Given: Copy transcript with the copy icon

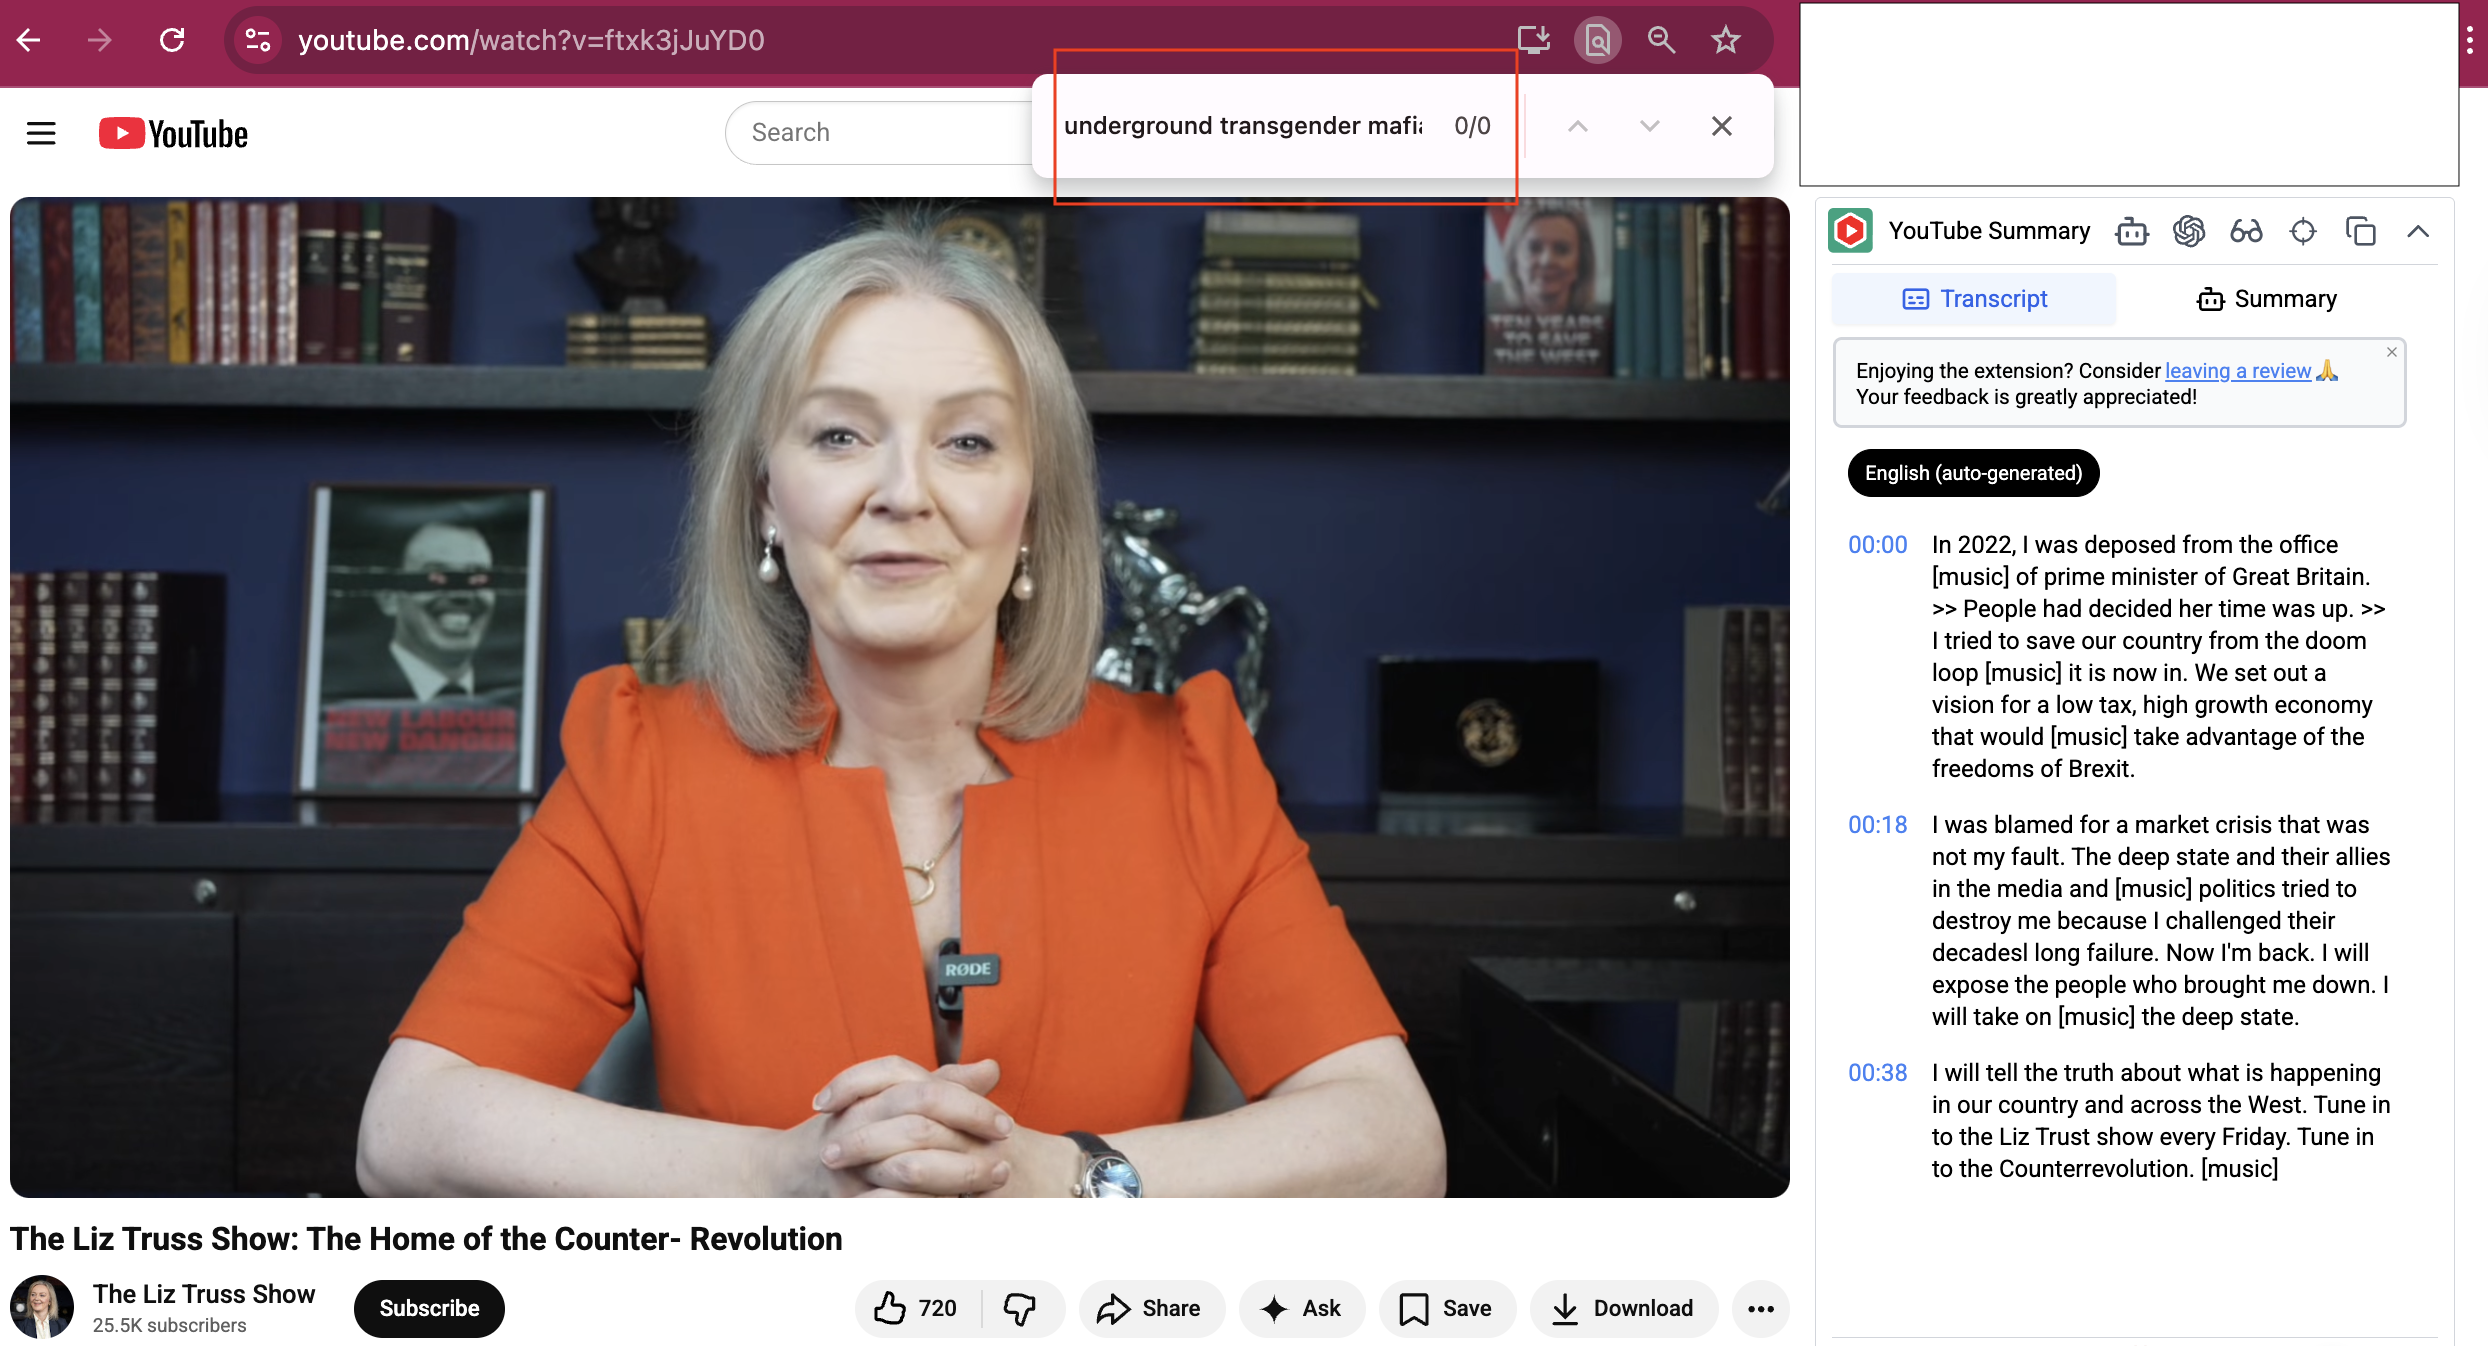Looking at the screenshot, I should pyautogui.click(x=2360, y=232).
